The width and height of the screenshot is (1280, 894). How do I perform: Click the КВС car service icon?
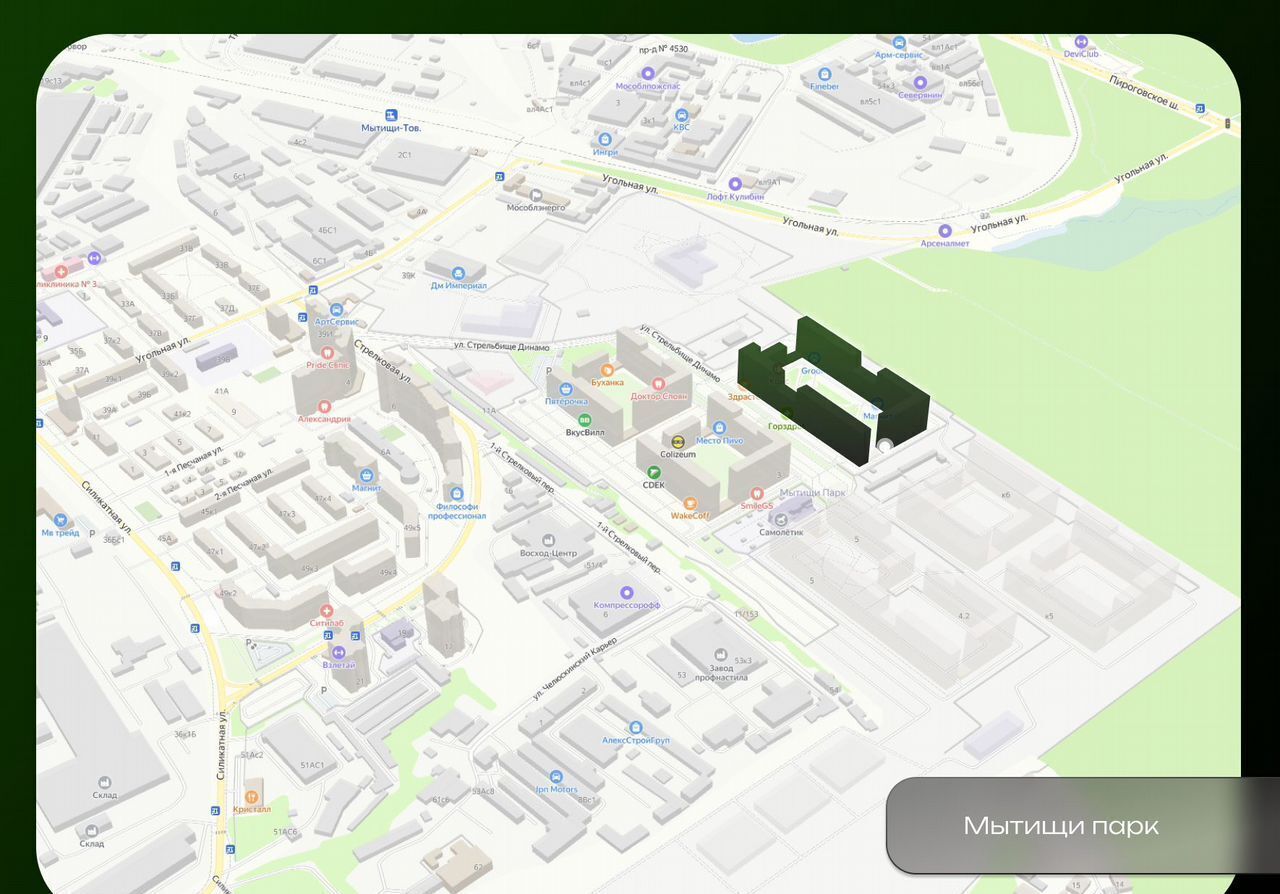tap(681, 113)
